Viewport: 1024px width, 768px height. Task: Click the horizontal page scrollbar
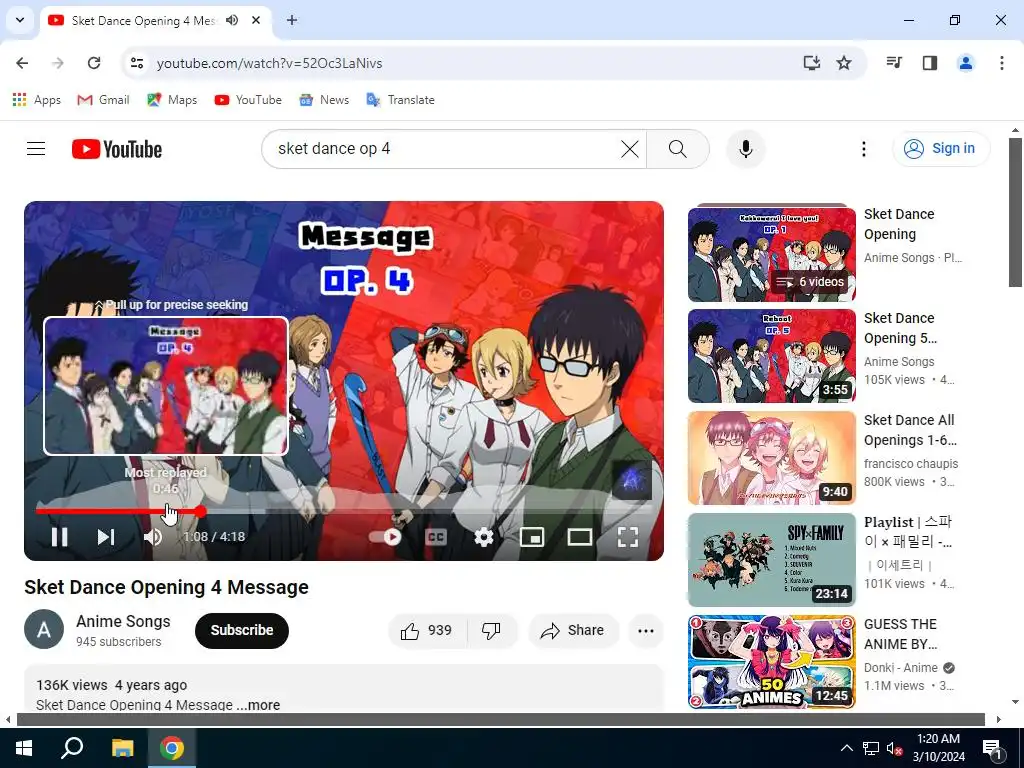pos(500,720)
